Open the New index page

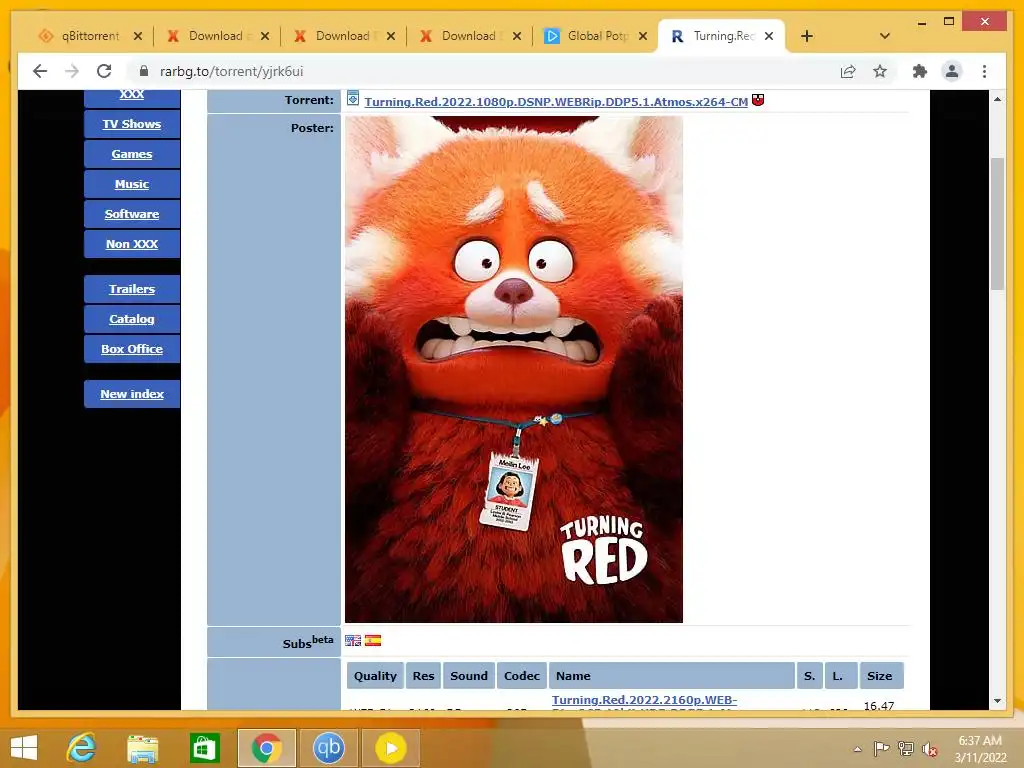[132, 394]
